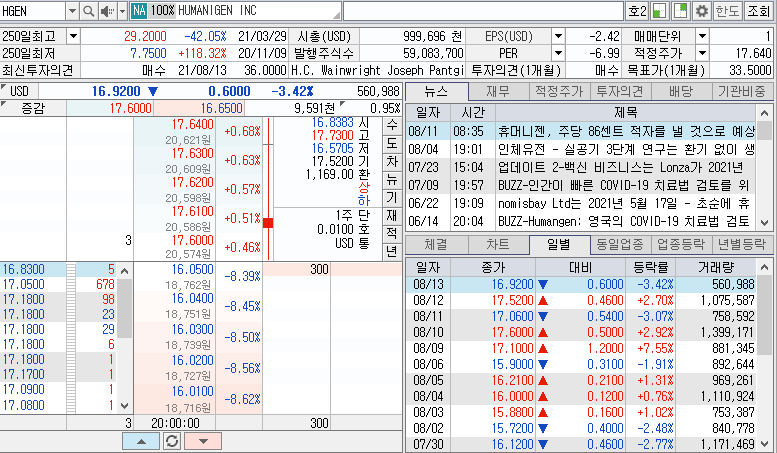Viewport: 777px width, 453px height.
Task: Click the 한도 button
Action: [727, 11]
